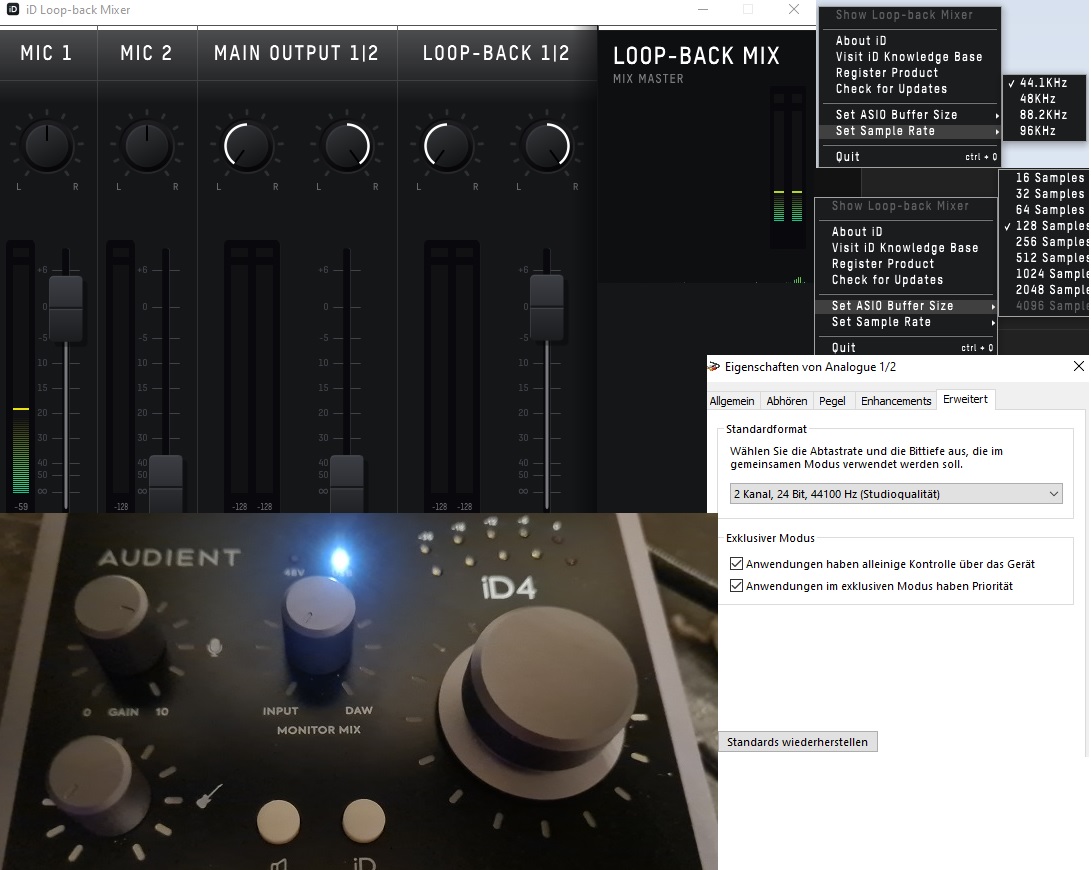This screenshot has width=1091, height=870.
Task: Open Set Sample Rate below highlighted Set ASIO Buffer Size
Action: click(906, 322)
